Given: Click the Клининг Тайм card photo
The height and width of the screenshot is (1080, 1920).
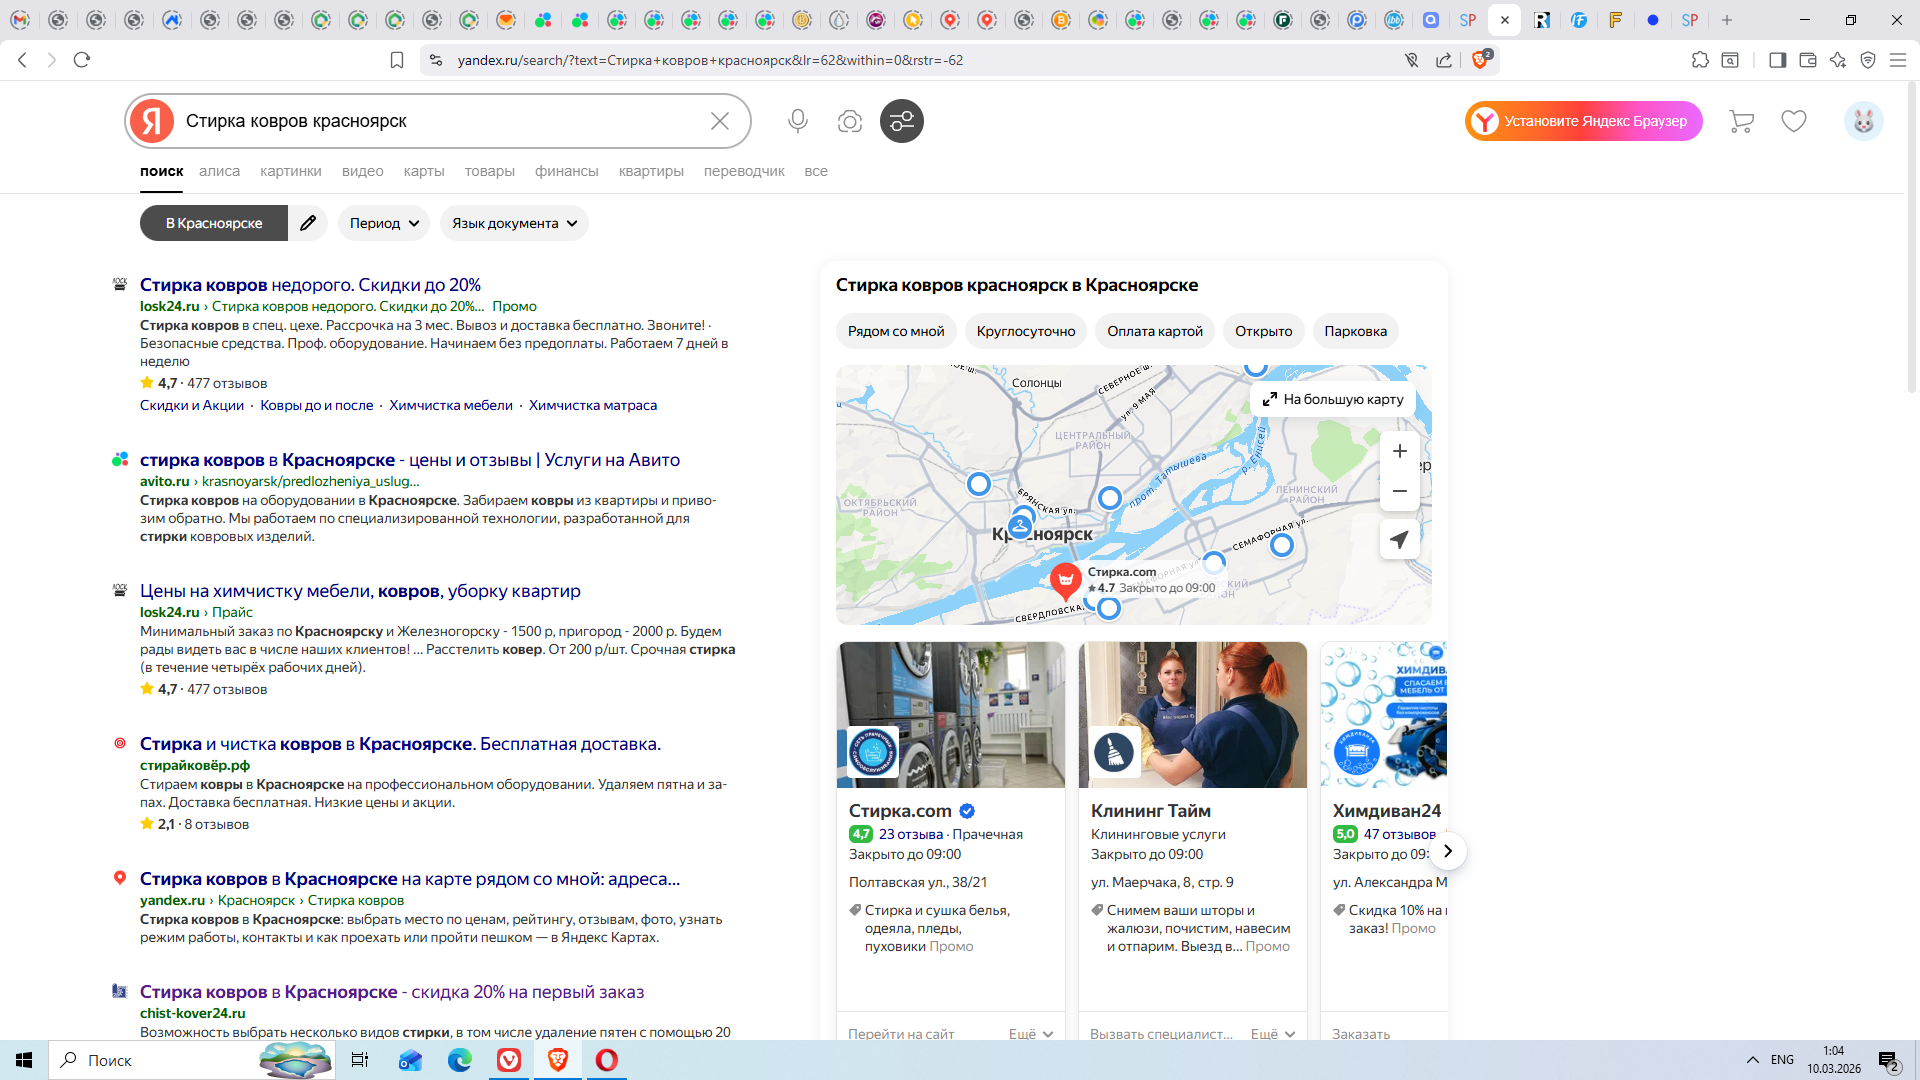Looking at the screenshot, I should [1192, 715].
